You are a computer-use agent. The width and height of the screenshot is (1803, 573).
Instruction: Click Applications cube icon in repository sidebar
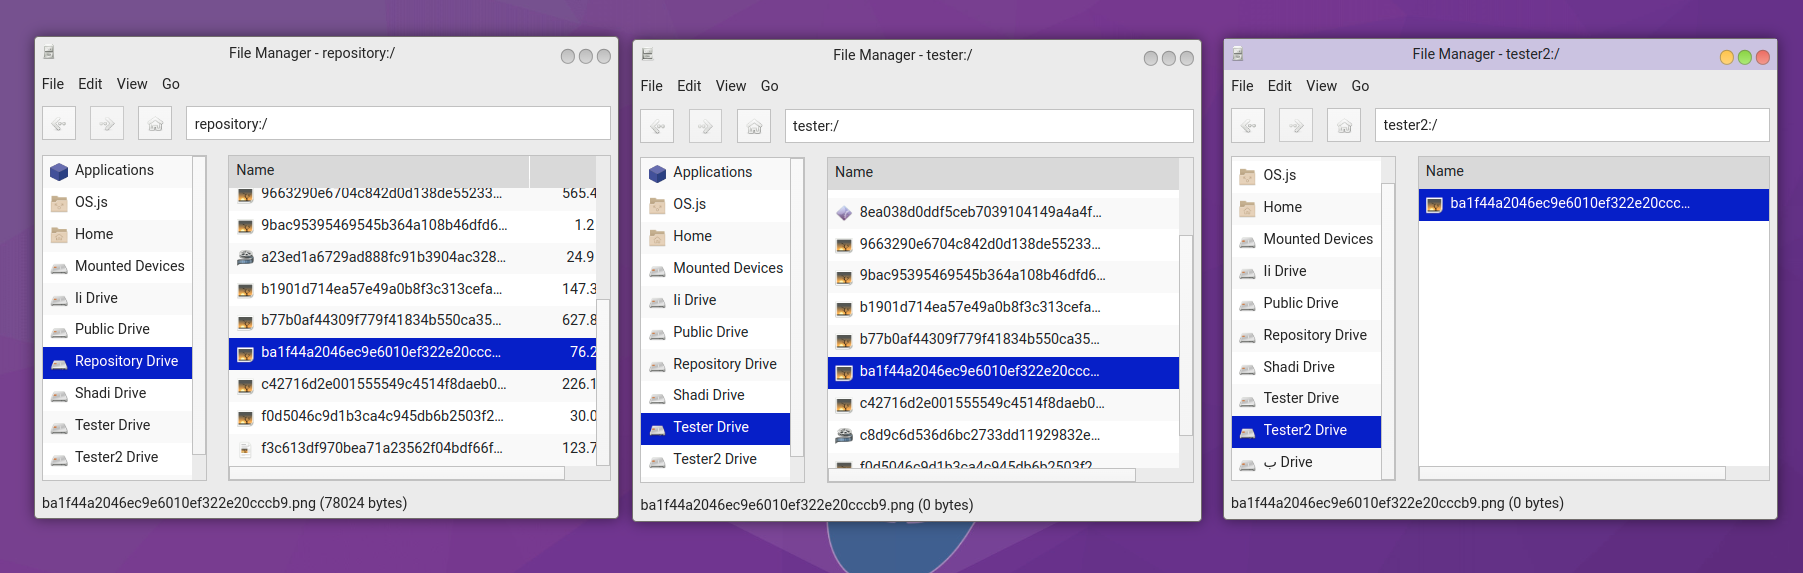coord(59,171)
